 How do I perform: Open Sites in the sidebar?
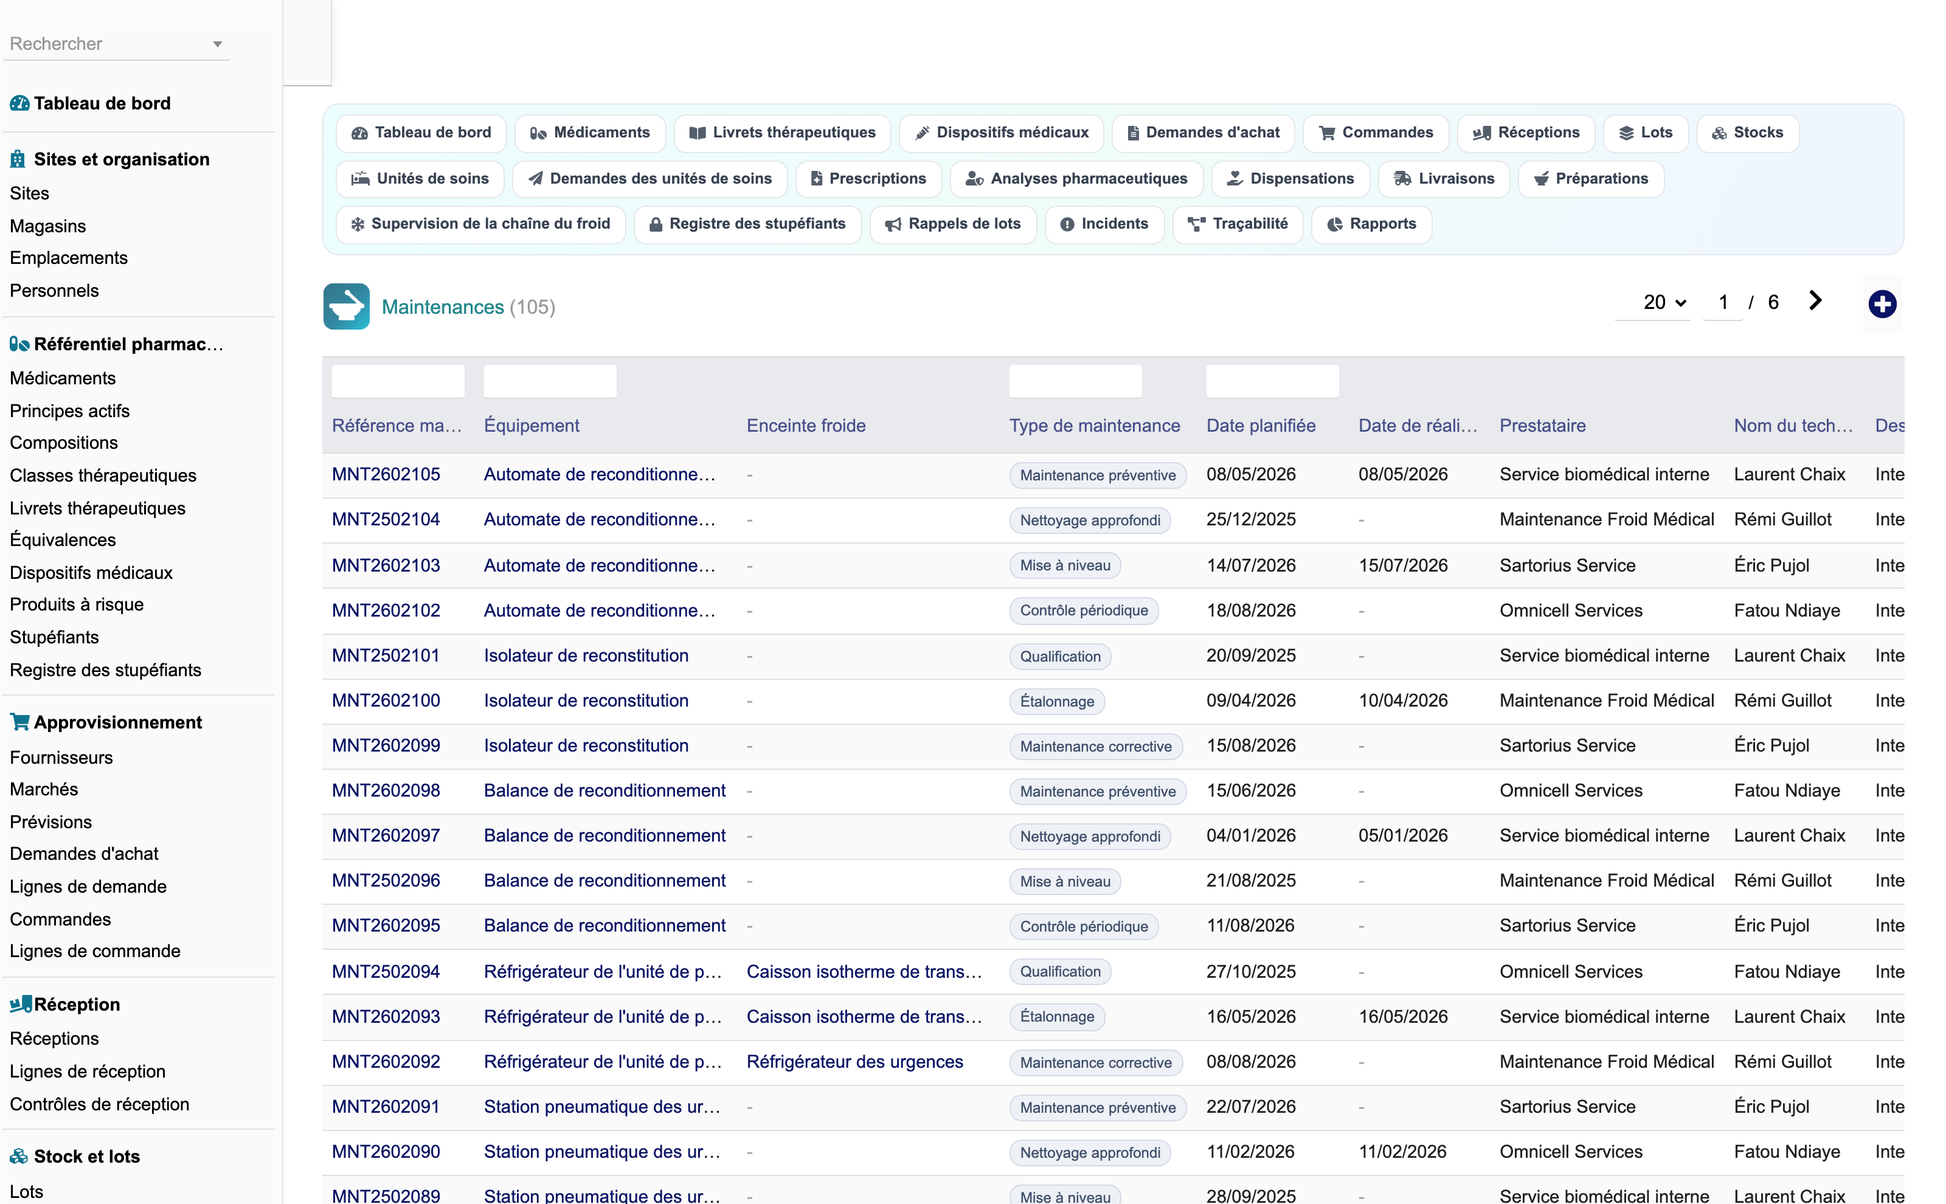pos(29,193)
